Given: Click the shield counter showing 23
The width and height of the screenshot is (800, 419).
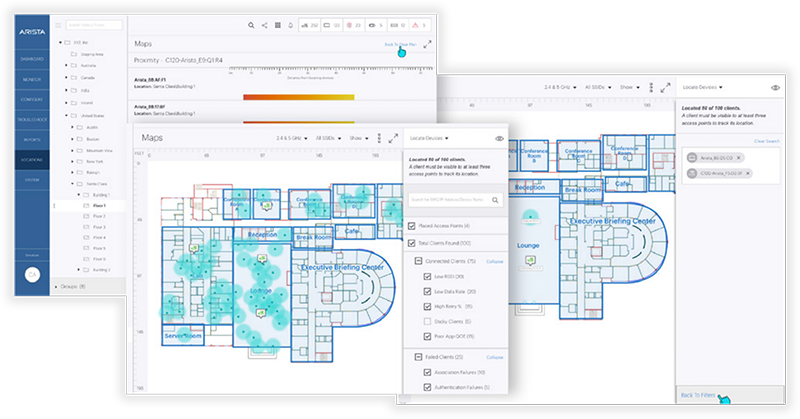Looking at the screenshot, I should (354, 25).
